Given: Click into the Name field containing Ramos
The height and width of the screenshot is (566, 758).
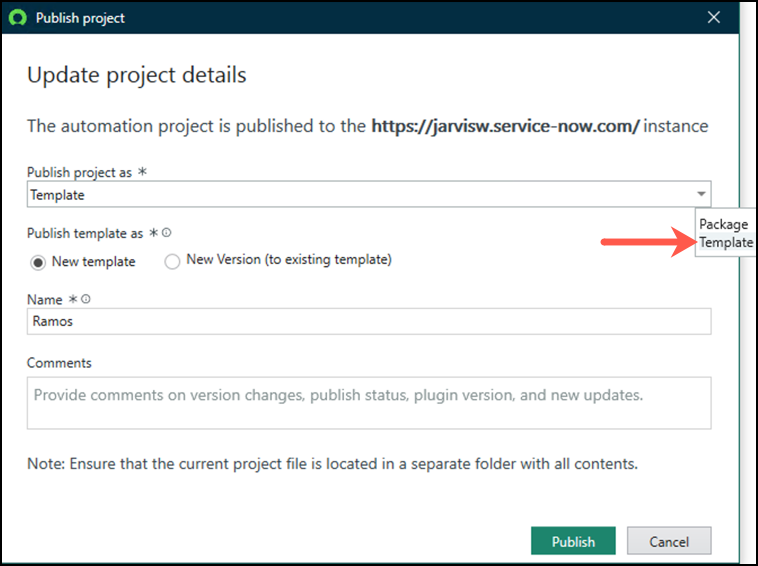Looking at the screenshot, I should point(369,321).
